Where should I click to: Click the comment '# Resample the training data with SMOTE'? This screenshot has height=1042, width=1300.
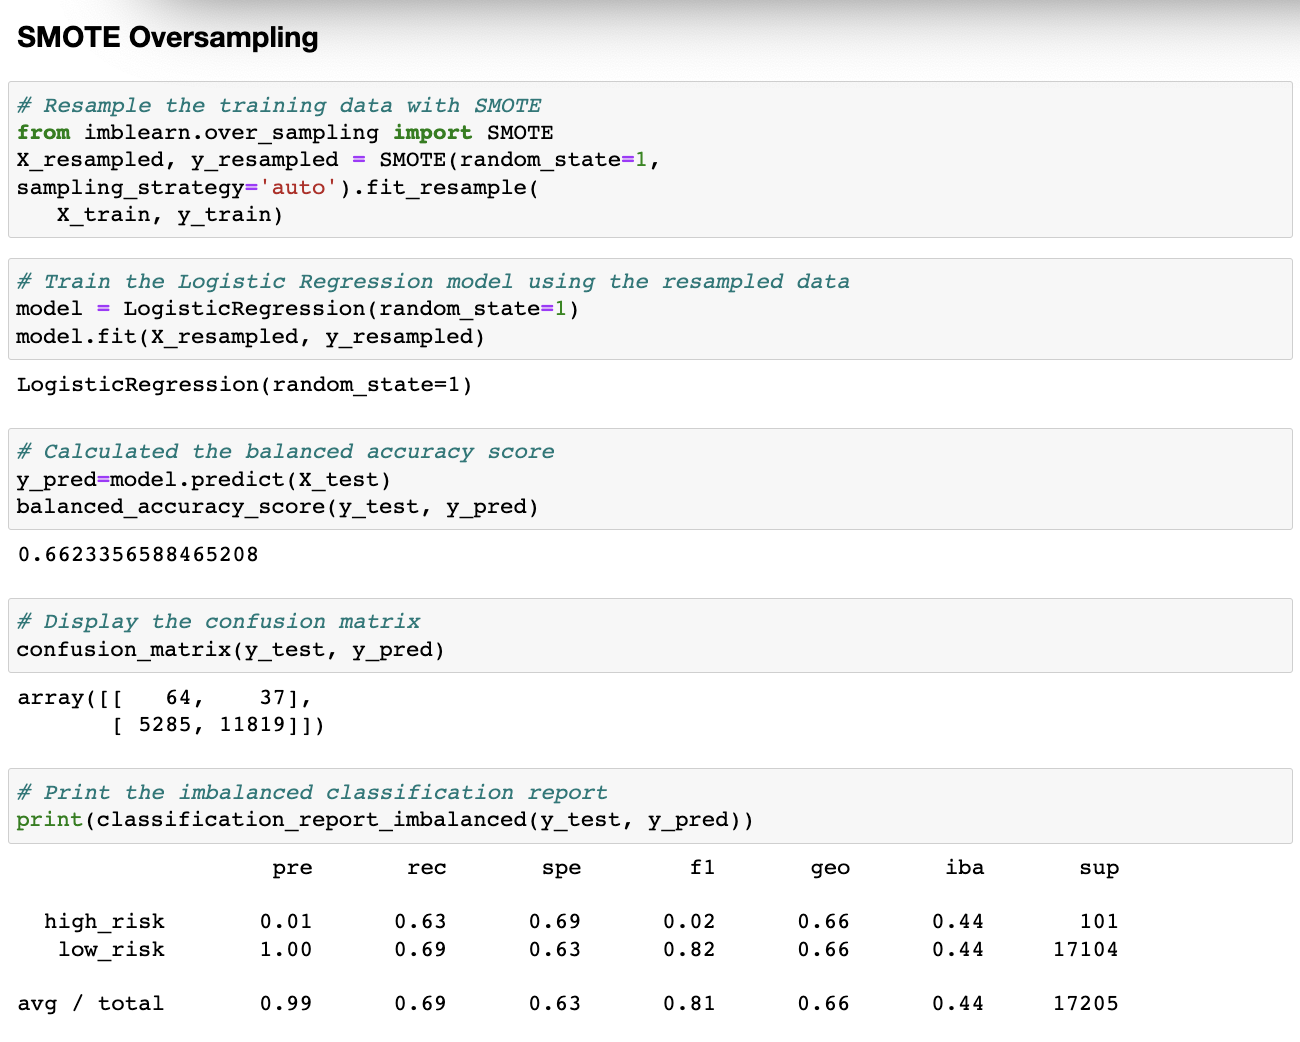tap(279, 105)
